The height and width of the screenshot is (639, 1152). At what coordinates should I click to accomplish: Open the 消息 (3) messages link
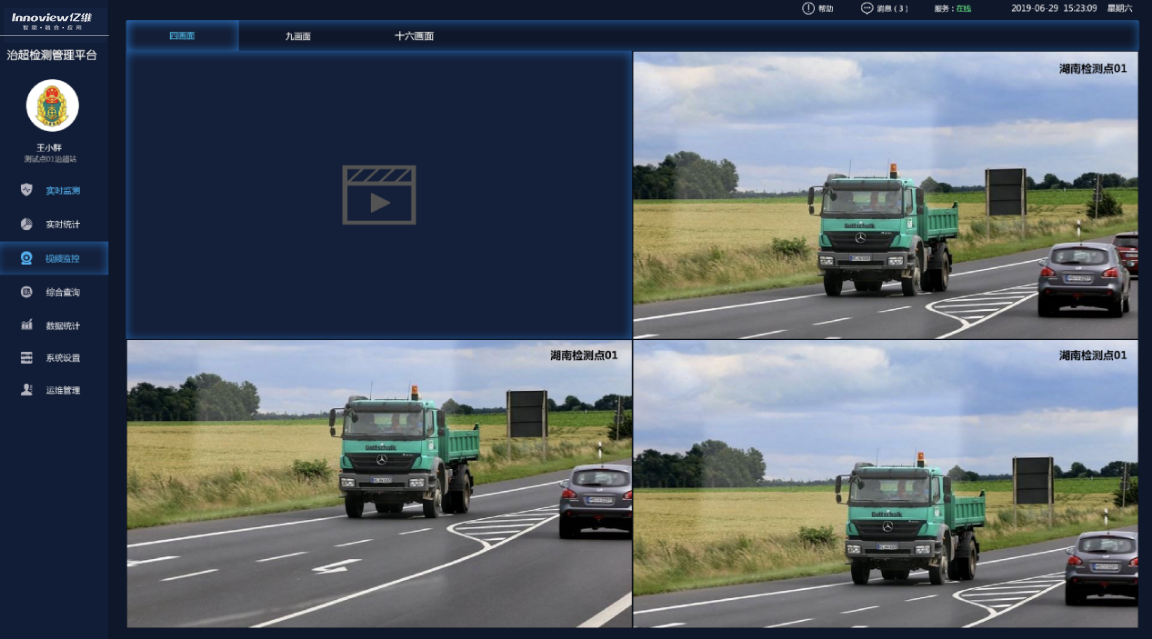pyautogui.click(x=892, y=8)
